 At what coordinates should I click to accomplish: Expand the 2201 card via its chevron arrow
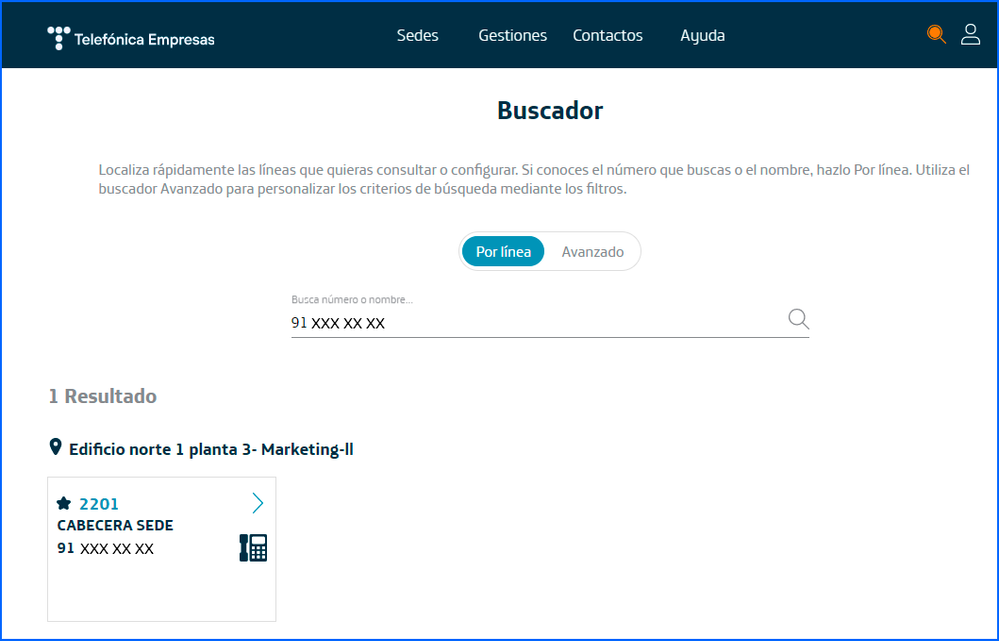tap(257, 502)
